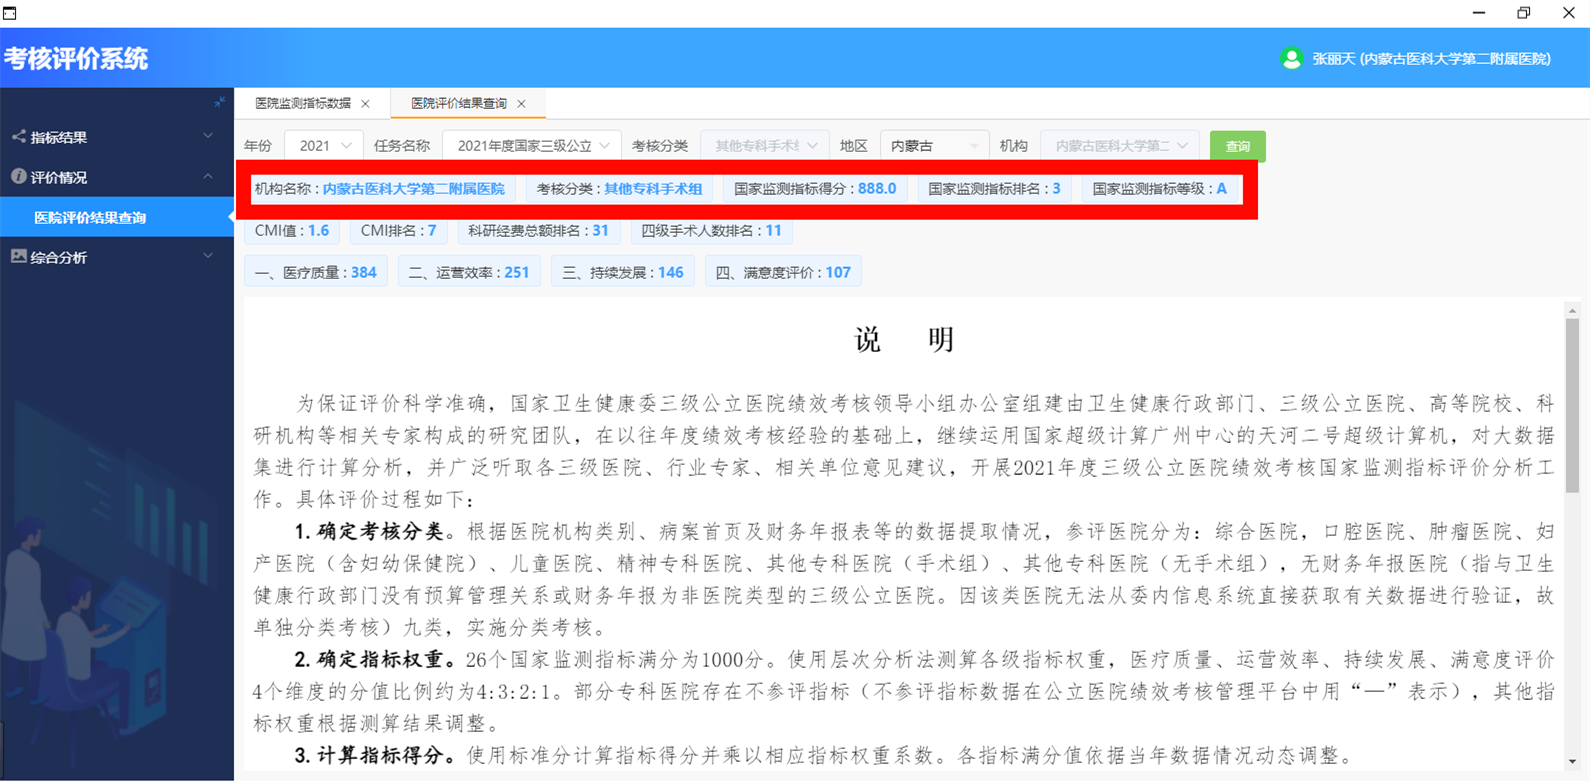Image resolution: width=1590 pixels, height=783 pixels.
Task: Click the 评价情况 info icon
Action: 18,176
